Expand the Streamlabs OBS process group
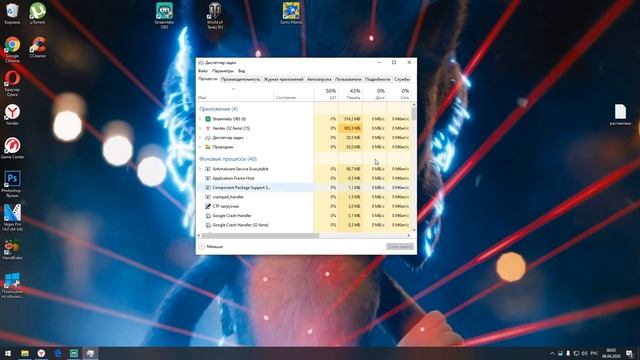The height and width of the screenshot is (360, 640). 200,119
